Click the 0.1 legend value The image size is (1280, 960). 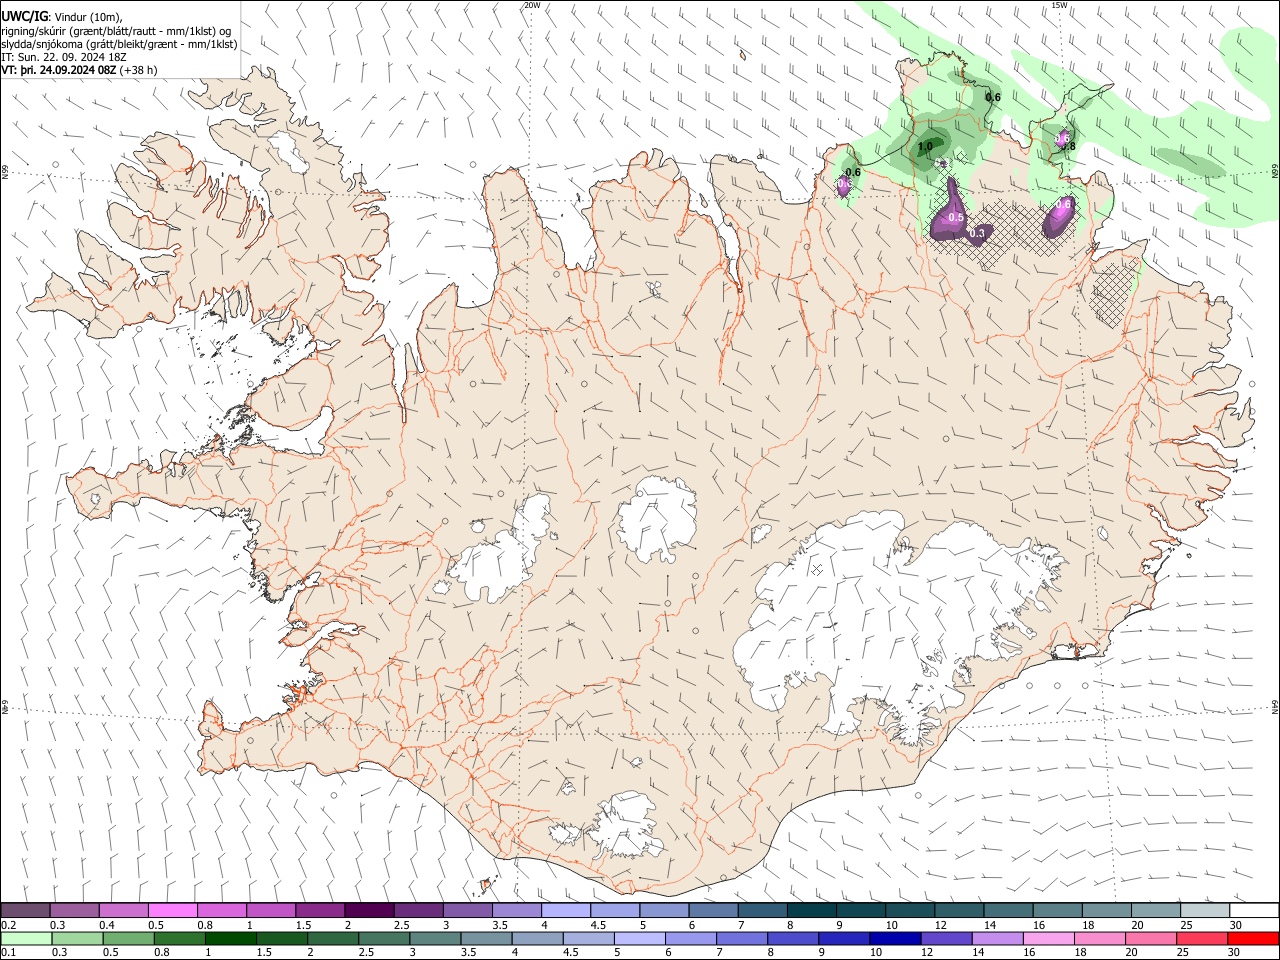point(8,953)
